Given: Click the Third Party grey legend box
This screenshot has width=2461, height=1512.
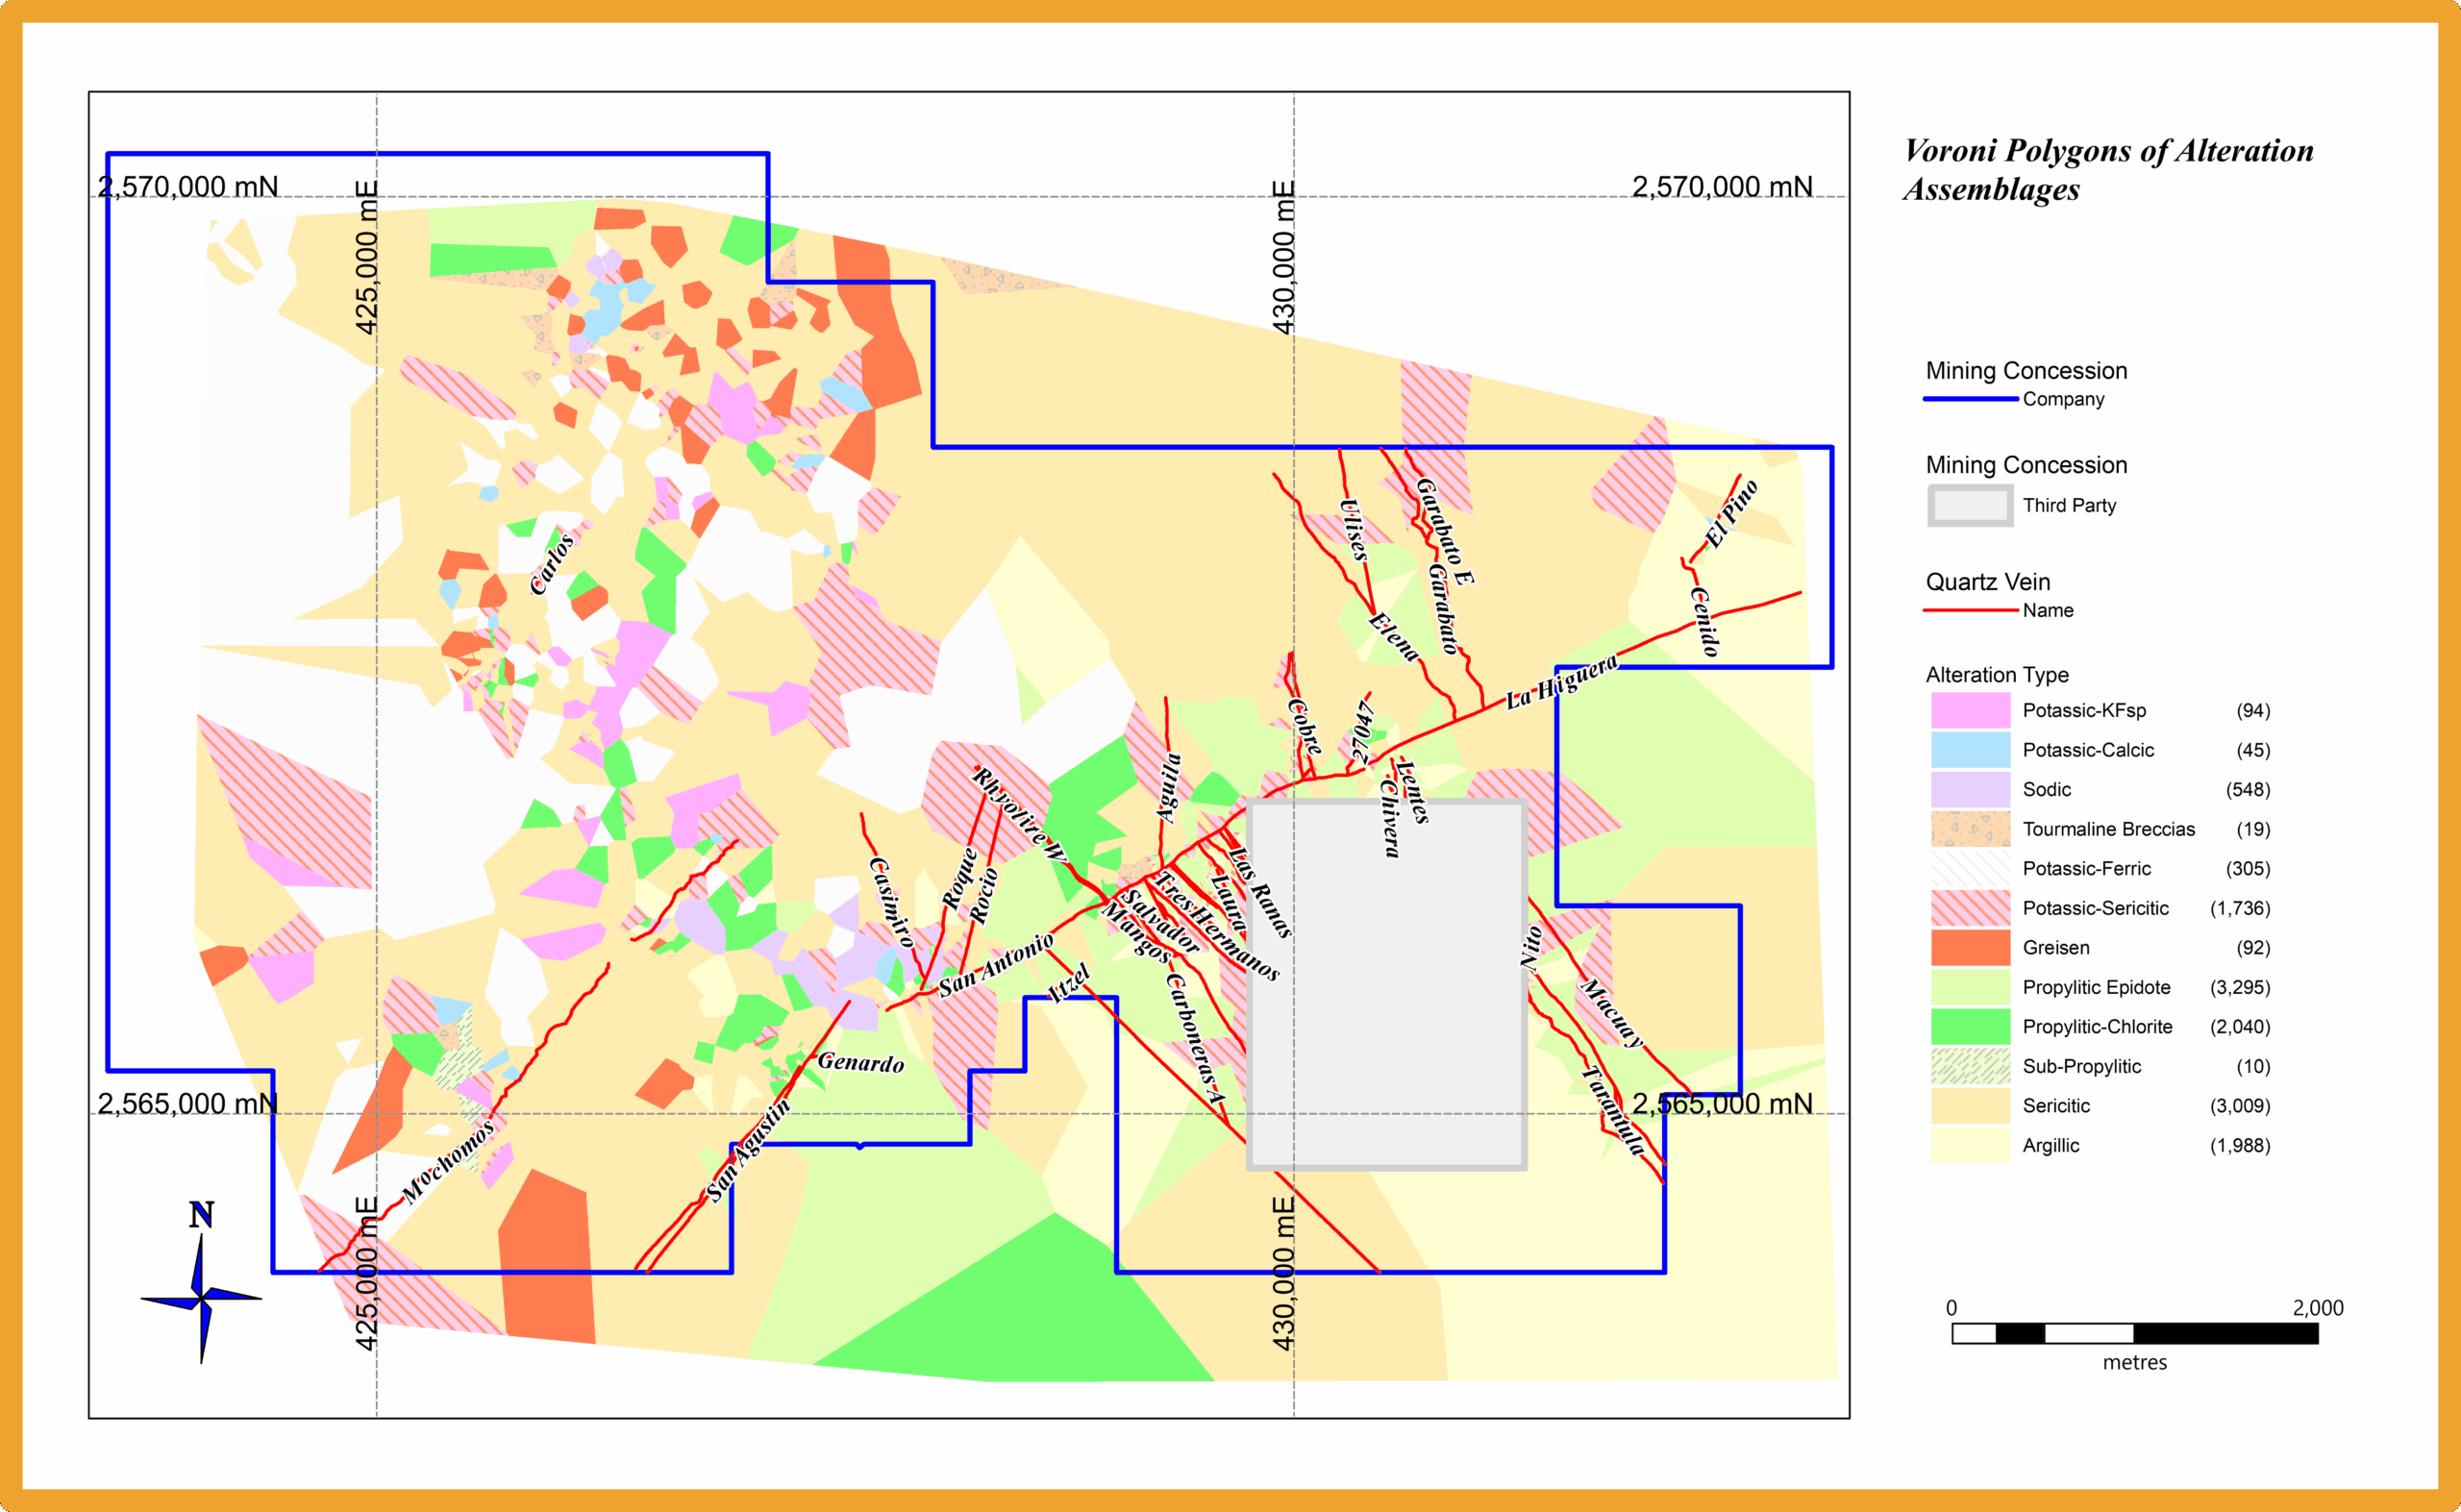Looking at the screenshot, I should click(x=1969, y=505).
